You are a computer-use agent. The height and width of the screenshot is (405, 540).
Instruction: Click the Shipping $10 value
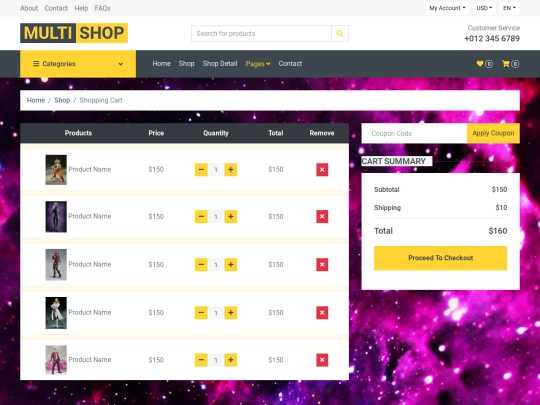tap(501, 208)
